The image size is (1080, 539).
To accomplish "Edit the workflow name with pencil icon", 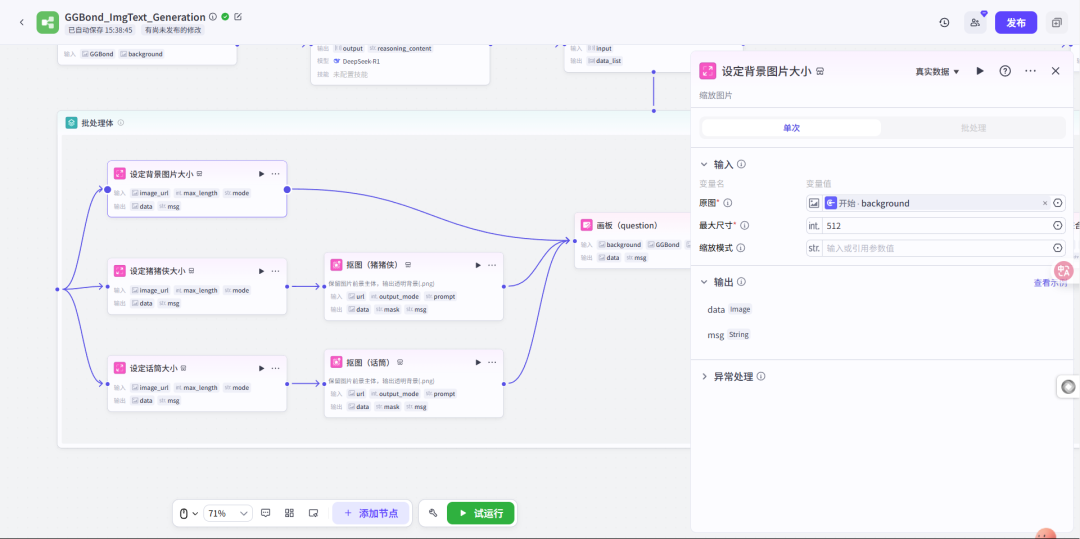I will [238, 17].
